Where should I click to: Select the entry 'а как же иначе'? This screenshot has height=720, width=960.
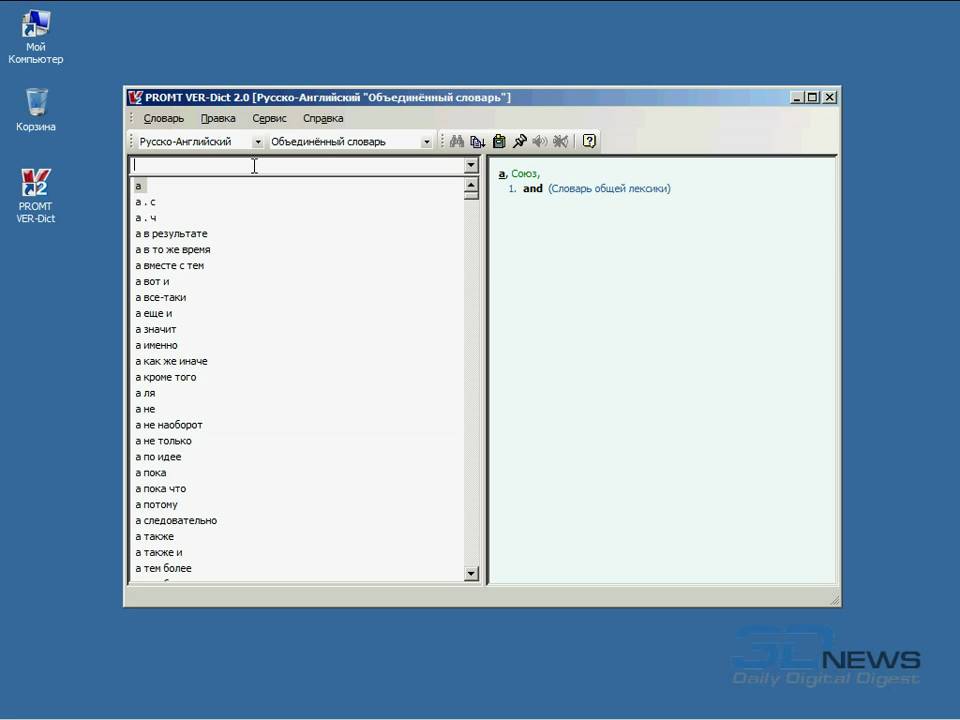[171, 361]
